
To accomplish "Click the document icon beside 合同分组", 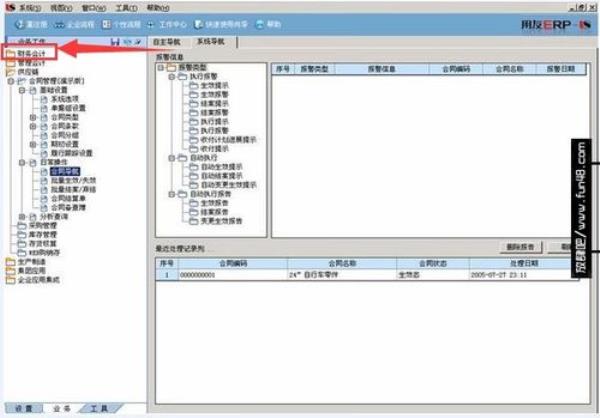I will 44,136.
